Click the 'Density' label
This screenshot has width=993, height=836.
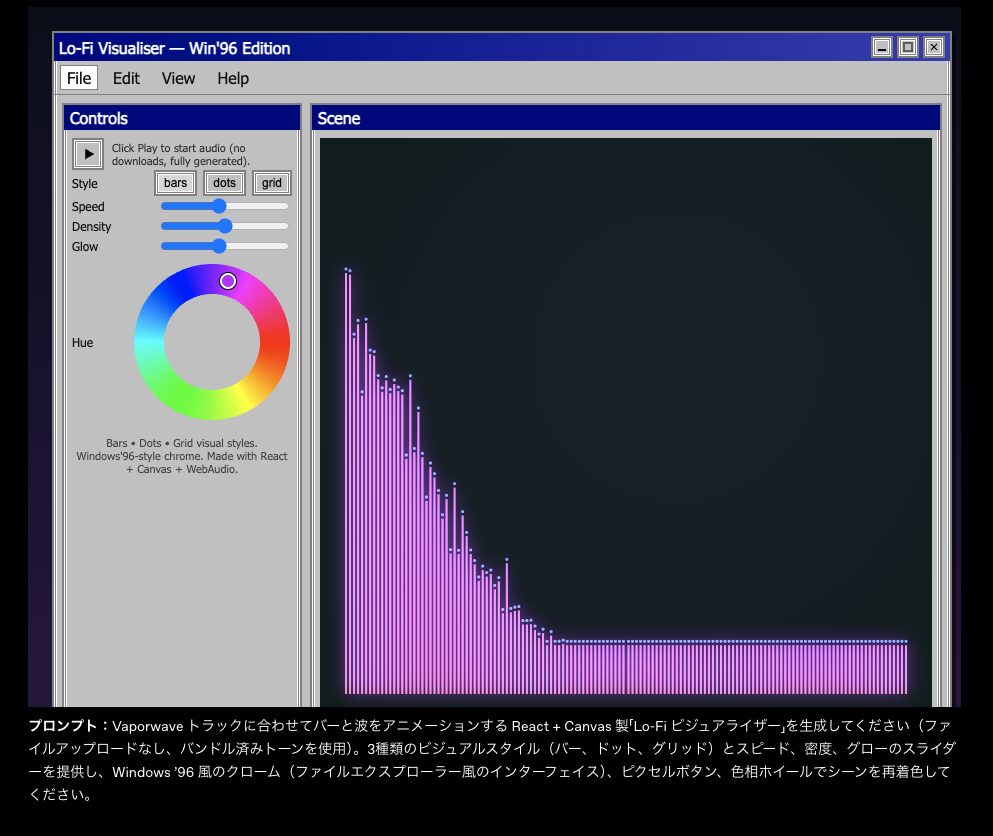[x=91, y=227]
